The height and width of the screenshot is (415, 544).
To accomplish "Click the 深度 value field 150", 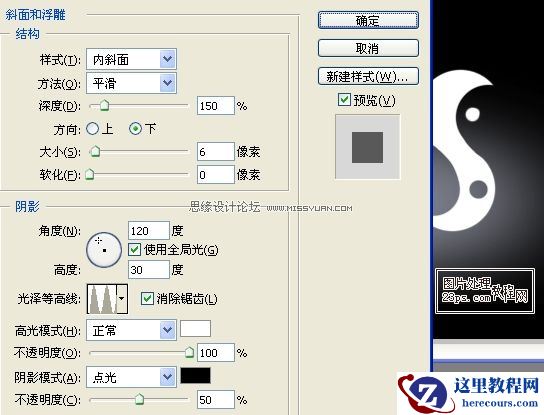I will [x=215, y=105].
